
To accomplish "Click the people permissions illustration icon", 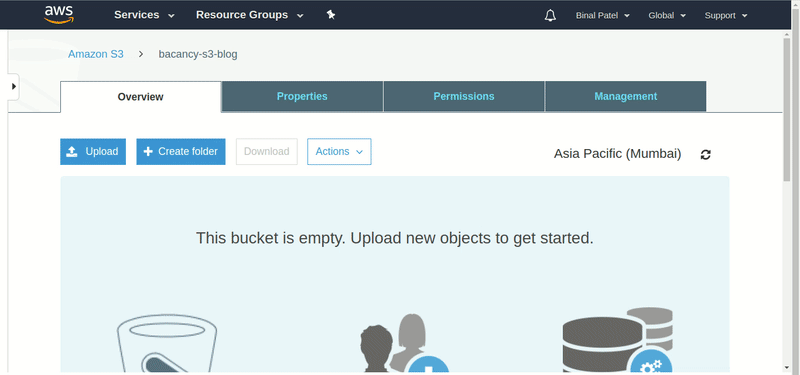I will (x=405, y=343).
